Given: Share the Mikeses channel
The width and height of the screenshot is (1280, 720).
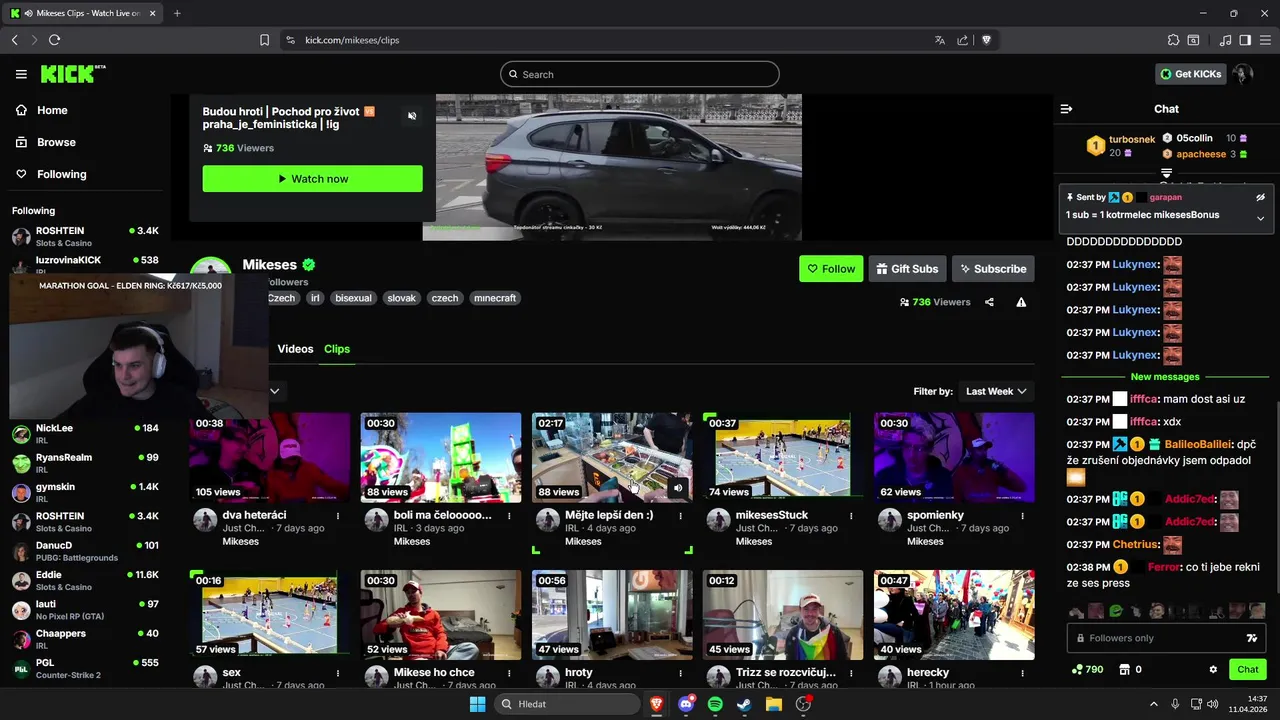Looking at the screenshot, I should pos(989,302).
